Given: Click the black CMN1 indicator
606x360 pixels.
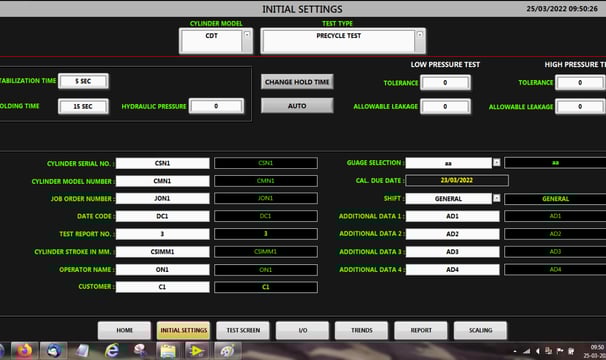Looking at the screenshot, I should pyautogui.click(x=266, y=181).
